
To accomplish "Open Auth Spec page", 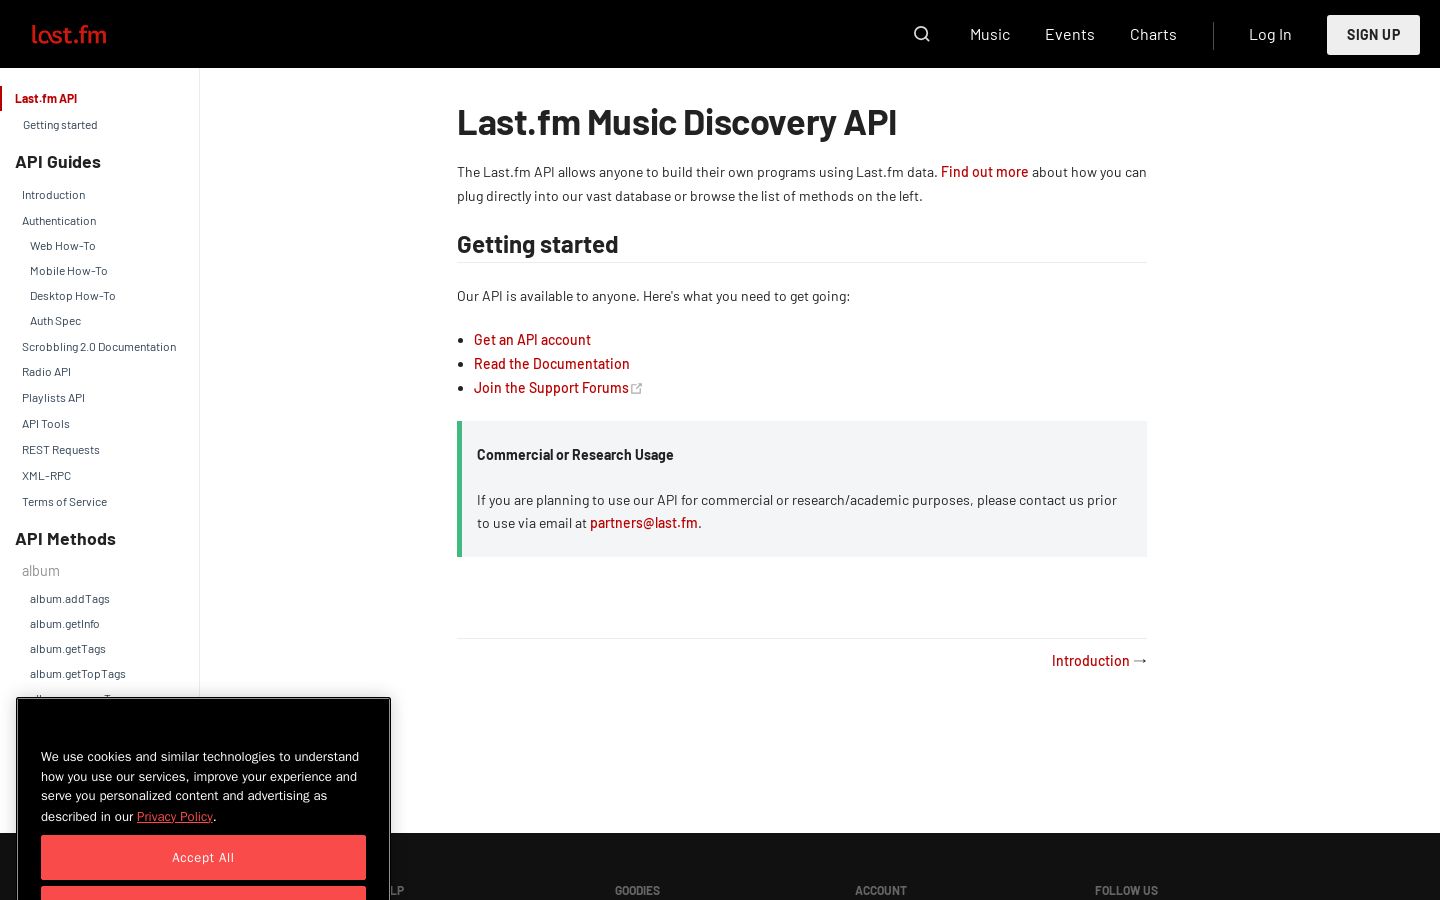I will (x=55, y=321).
